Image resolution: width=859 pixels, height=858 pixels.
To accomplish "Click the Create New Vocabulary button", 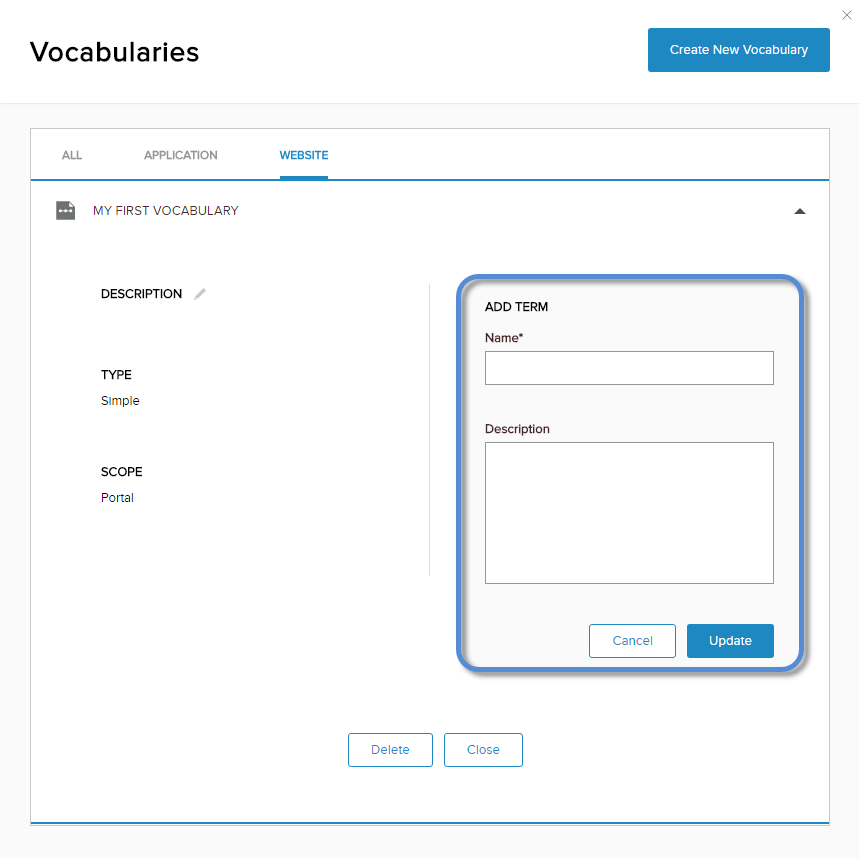I will pyautogui.click(x=738, y=50).
